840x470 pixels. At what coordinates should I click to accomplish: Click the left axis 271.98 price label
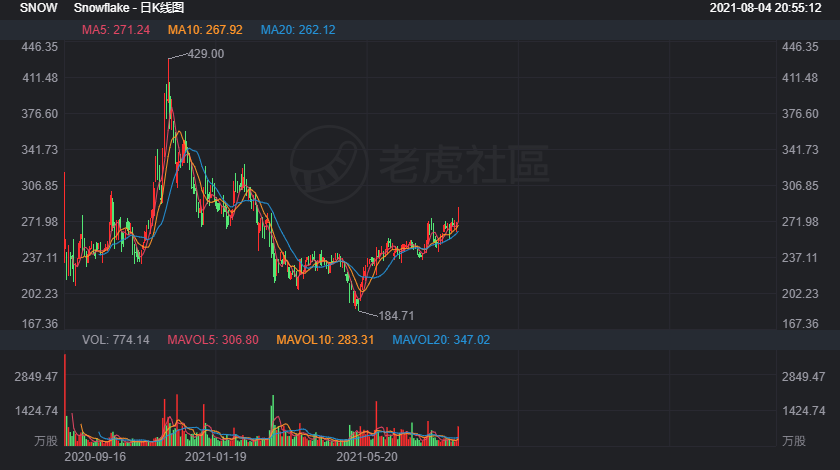click(40, 222)
